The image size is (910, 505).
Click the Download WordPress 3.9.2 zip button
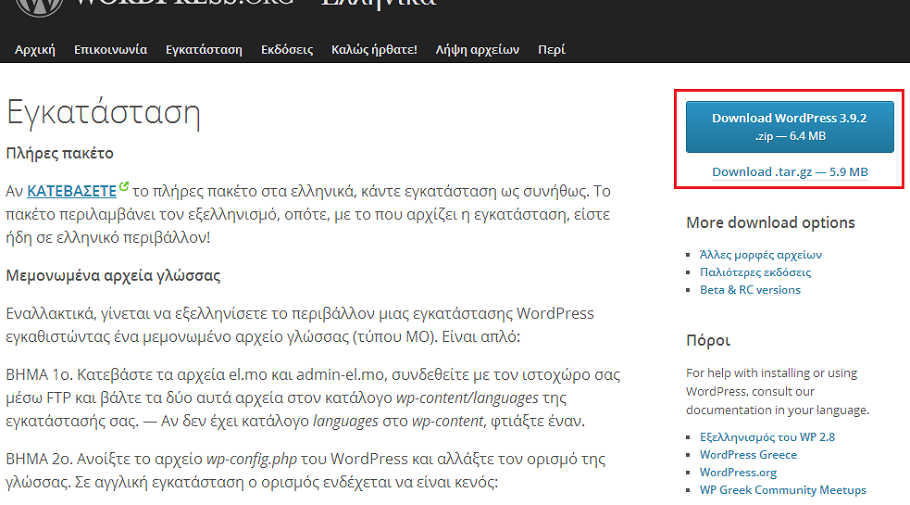point(790,127)
